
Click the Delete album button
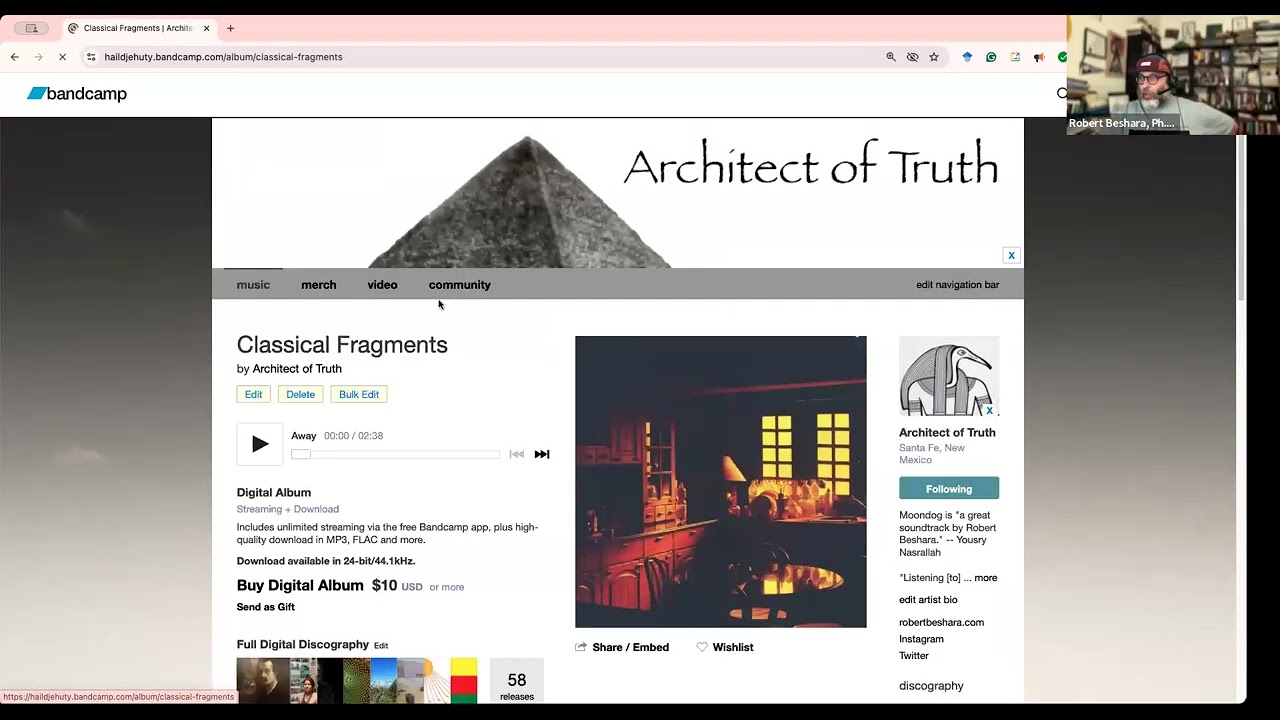click(300, 394)
